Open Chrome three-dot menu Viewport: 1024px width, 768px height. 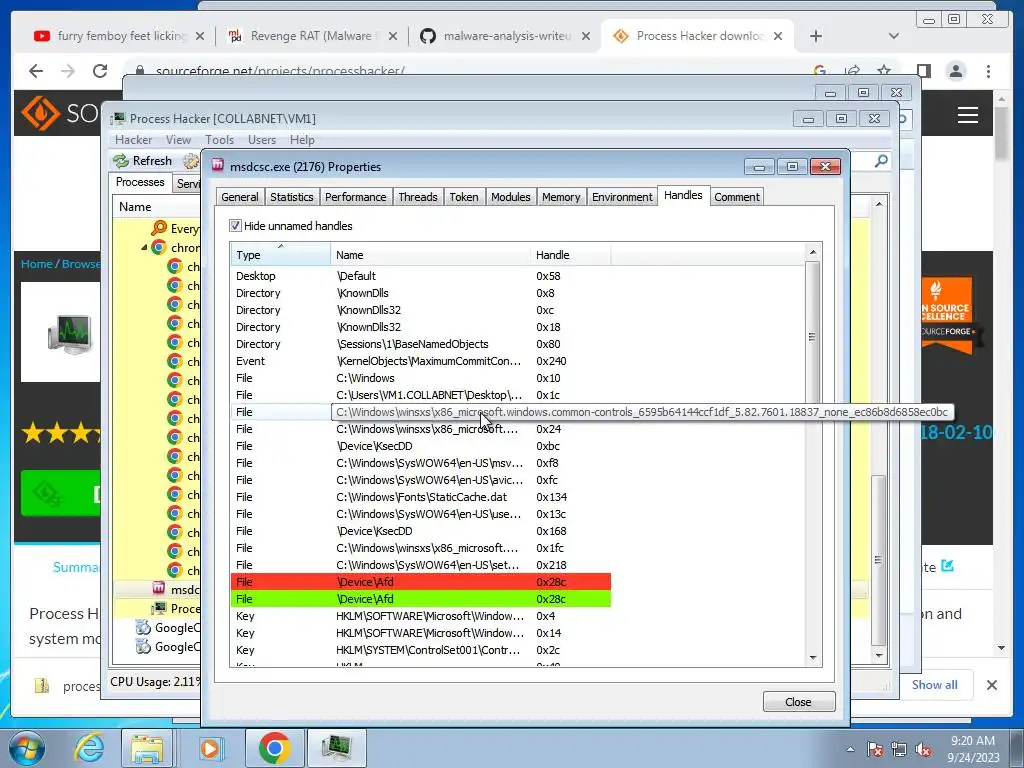pyautogui.click(x=988, y=71)
